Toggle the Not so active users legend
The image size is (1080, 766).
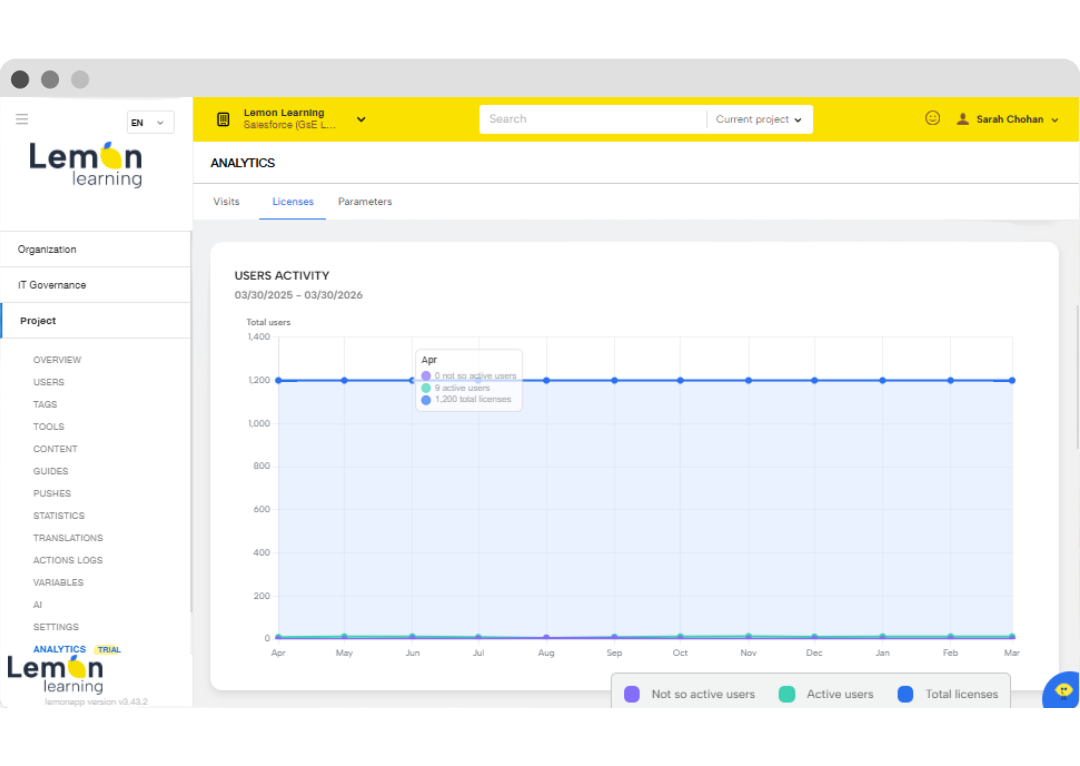[690, 694]
